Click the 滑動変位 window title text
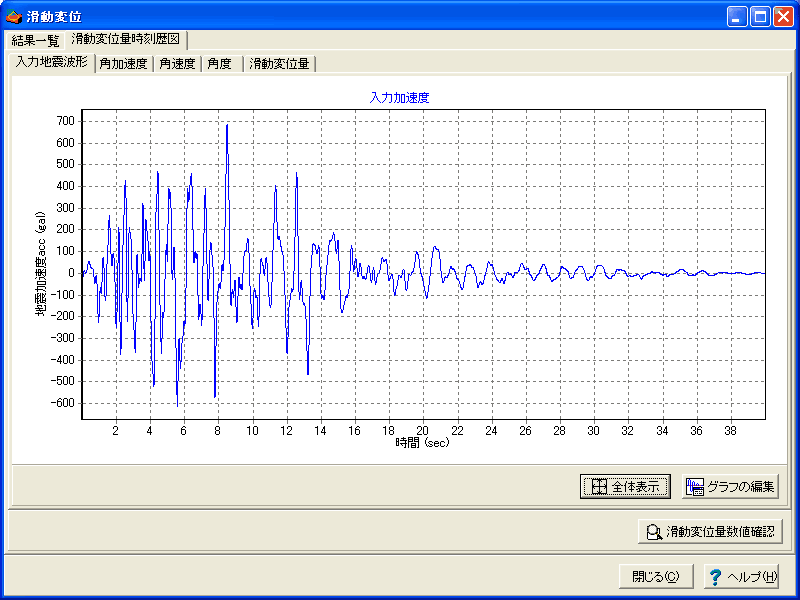Screen dimensions: 800x600 pyautogui.click(x=54, y=17)
